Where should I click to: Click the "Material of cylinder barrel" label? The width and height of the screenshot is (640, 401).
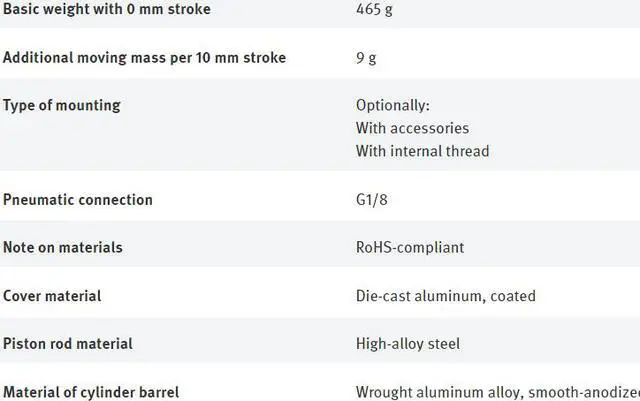91,392
